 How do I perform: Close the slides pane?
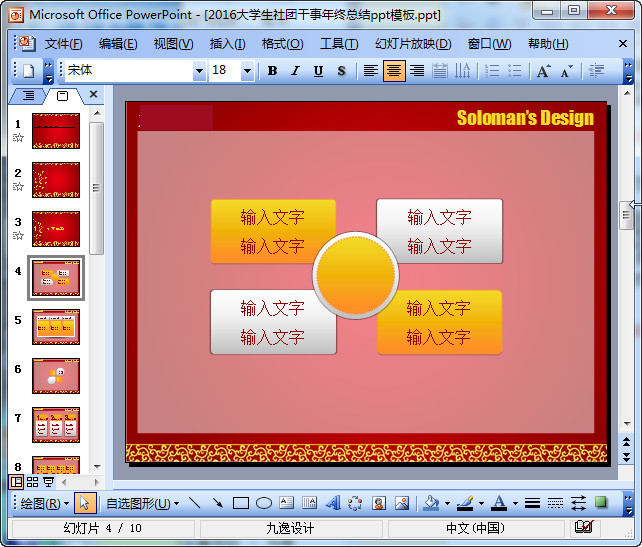[x=93, y=95]
